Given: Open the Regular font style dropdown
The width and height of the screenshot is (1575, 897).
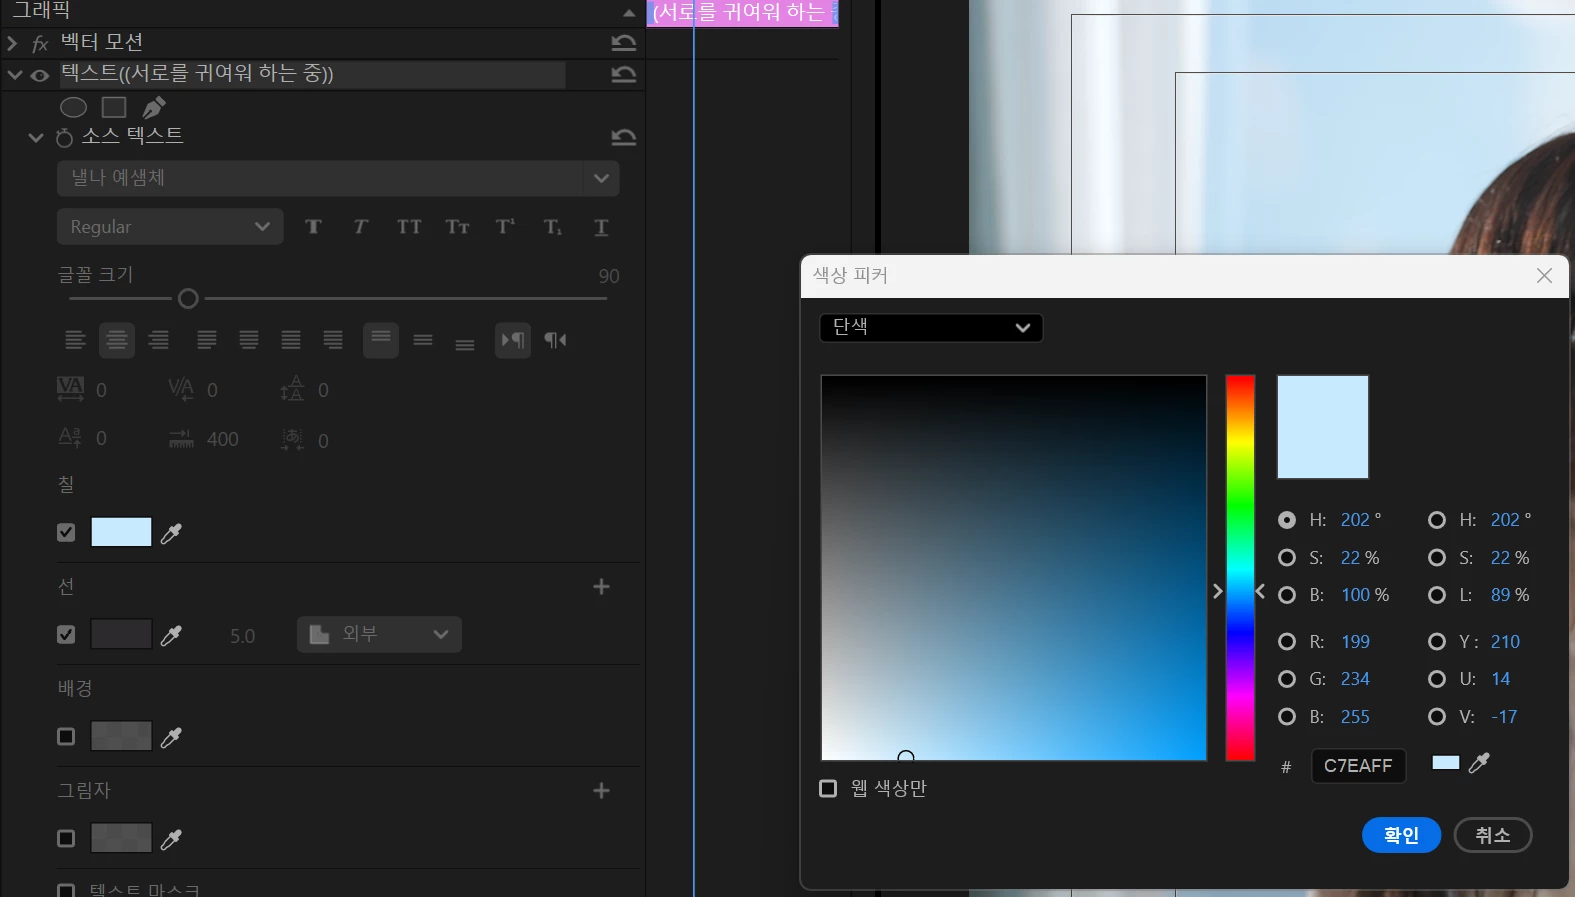Looking at the screenshot, I should (170, 227).
